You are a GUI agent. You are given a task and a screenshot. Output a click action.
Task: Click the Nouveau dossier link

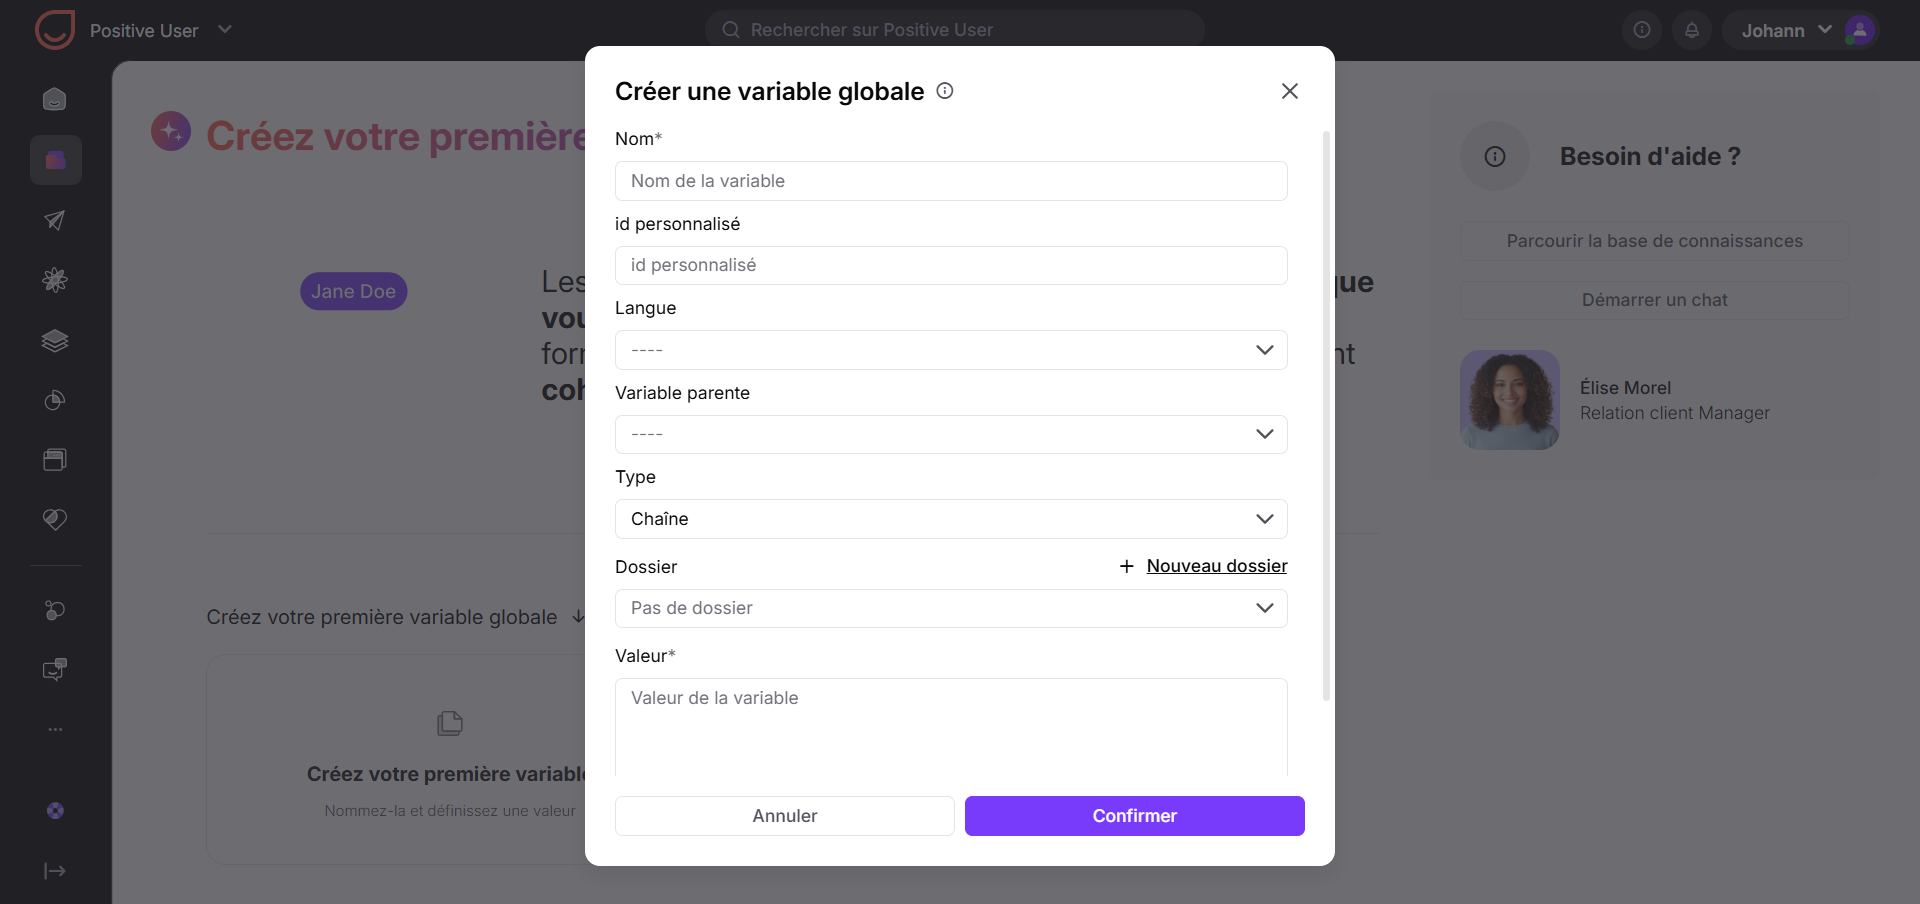point(1217,566)
